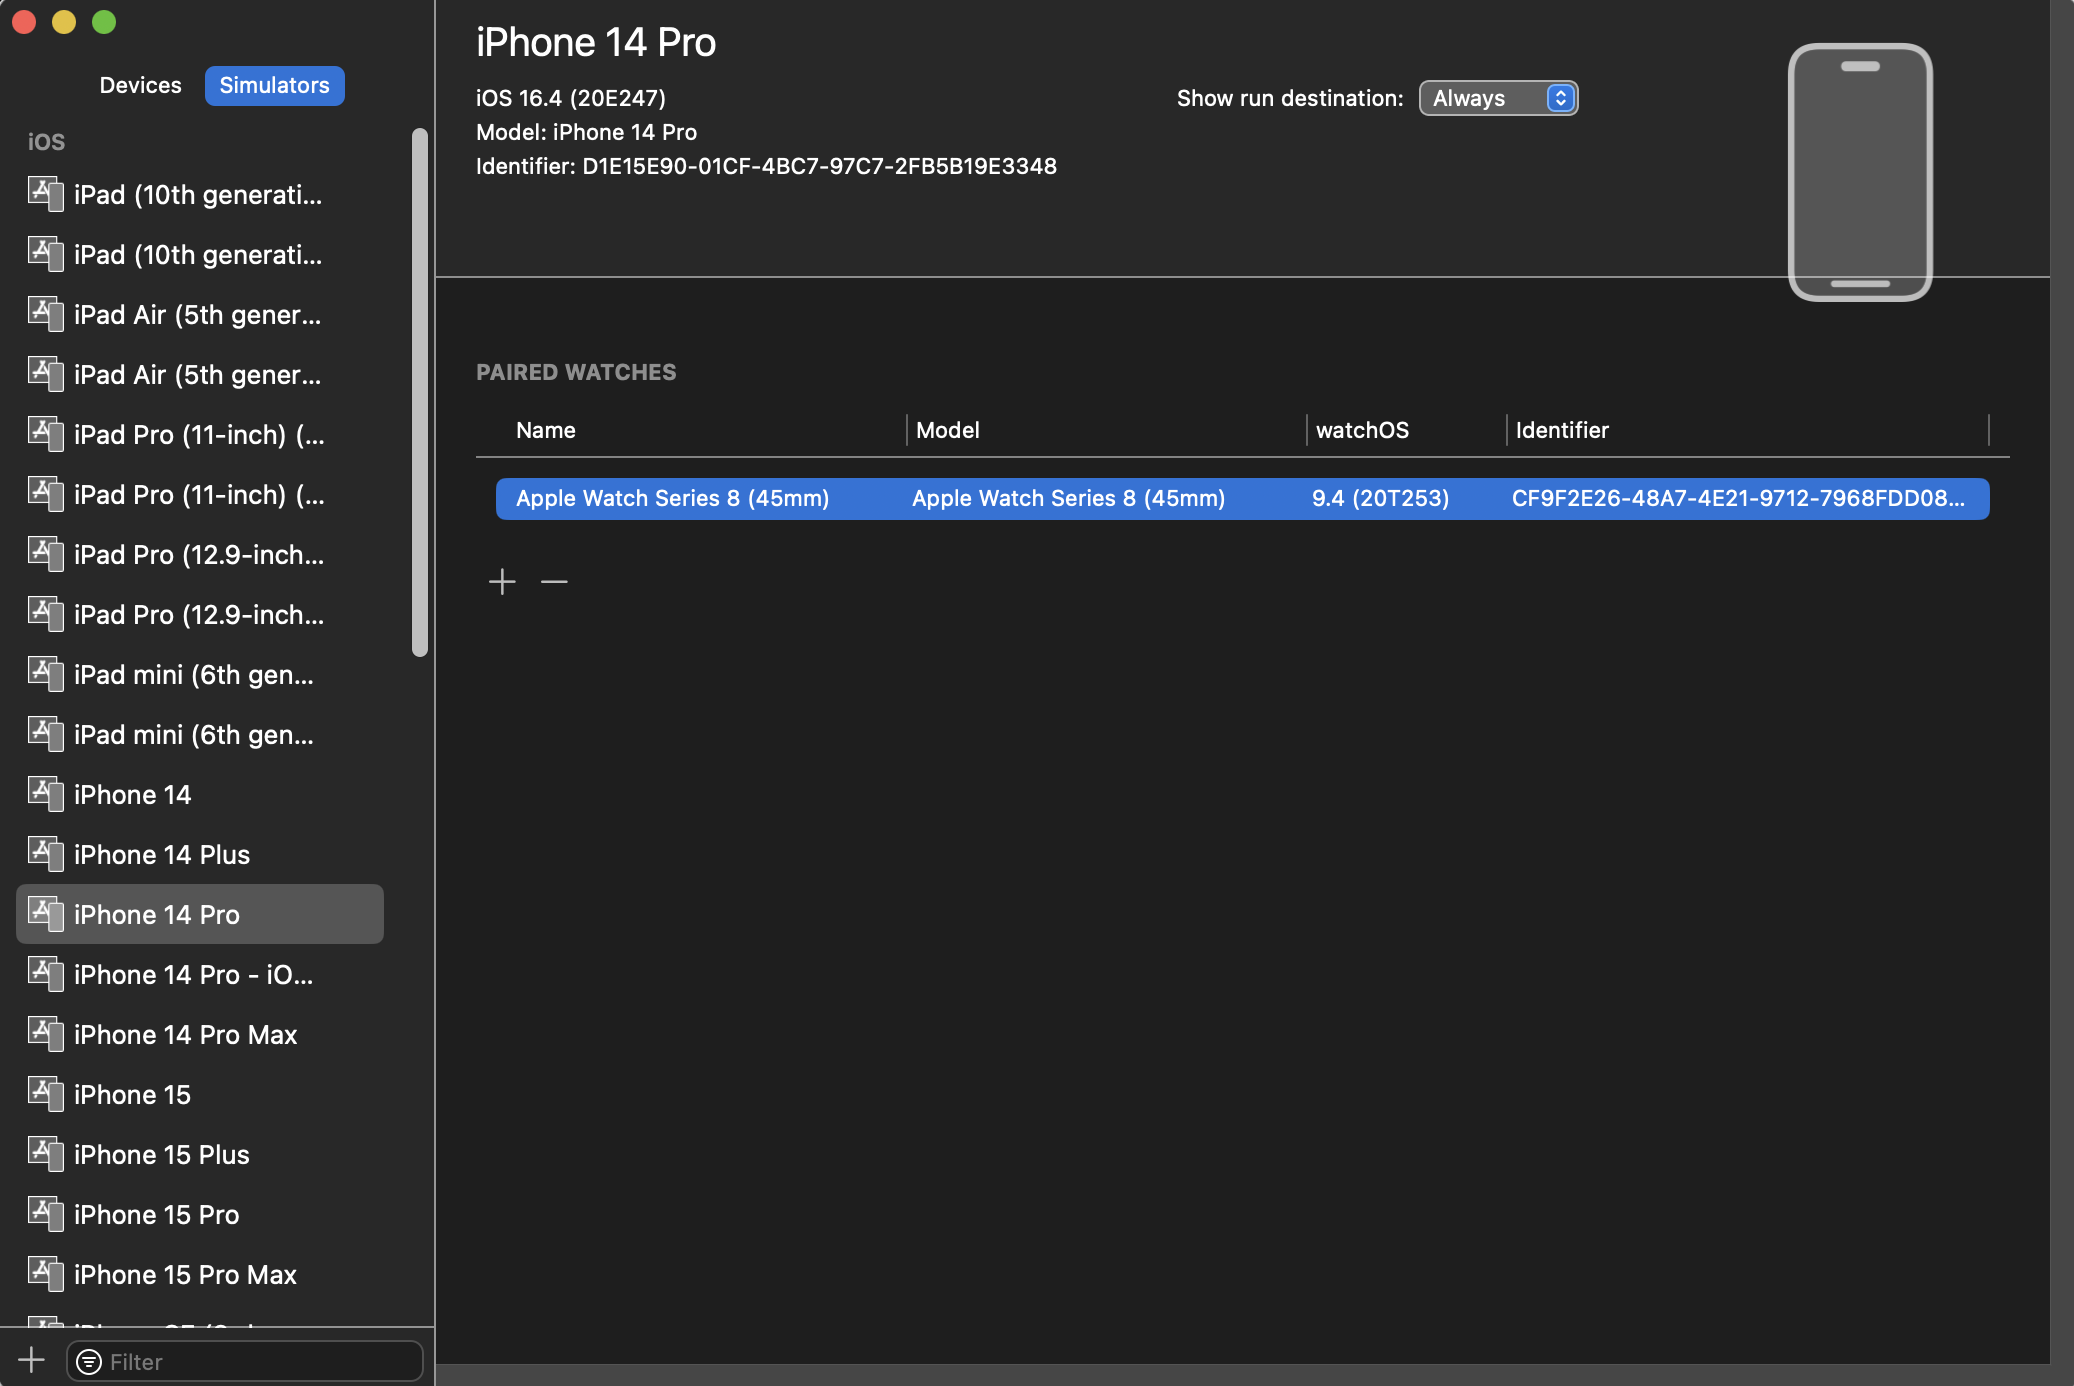The height and width of the screenshot is (1386, 2074).
Task: Select the Apple Watch Series 8 row
Action: [1241, 498]
